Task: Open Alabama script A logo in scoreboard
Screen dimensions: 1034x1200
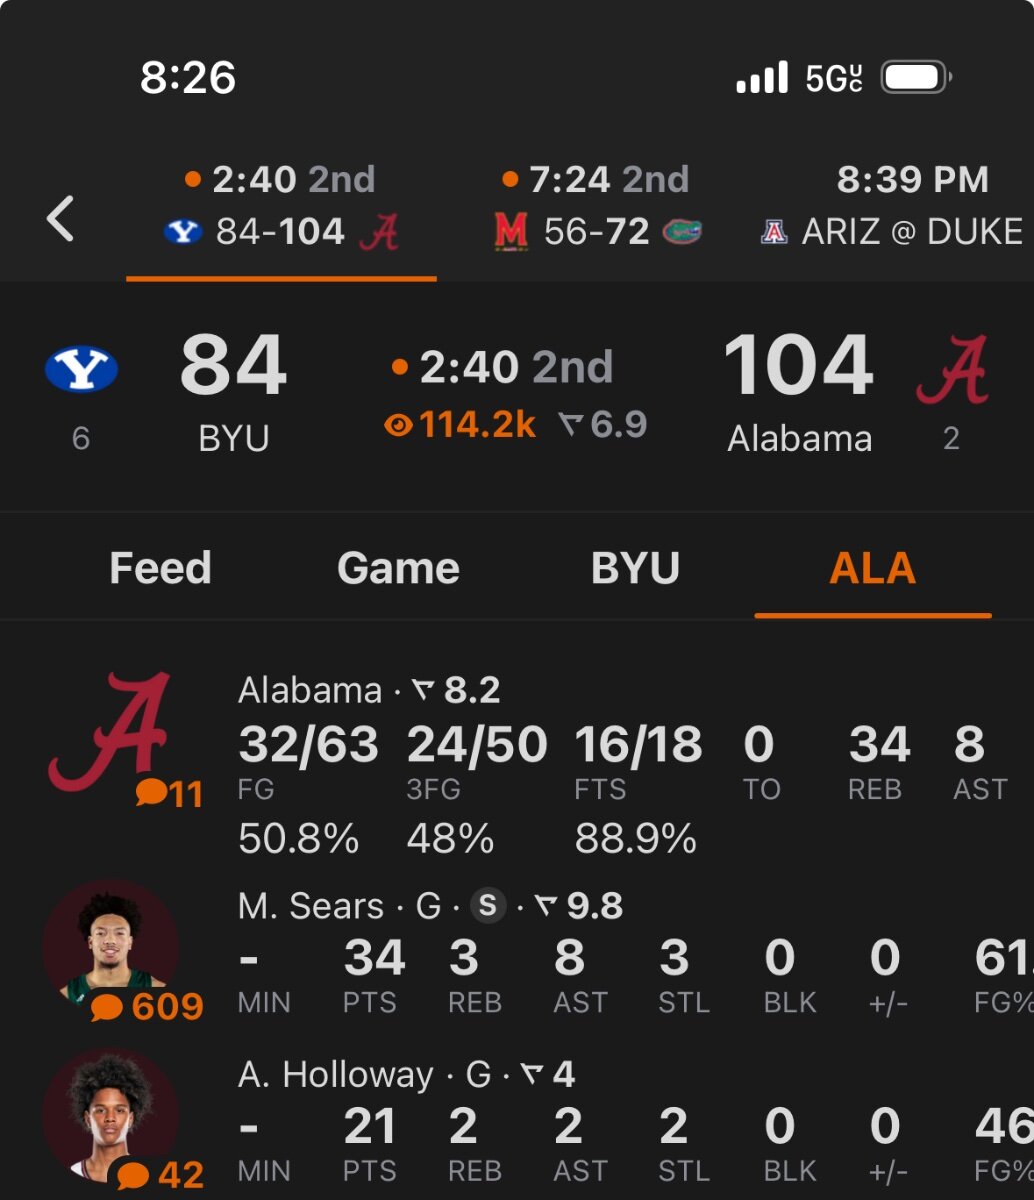Action: click(952, 369)
